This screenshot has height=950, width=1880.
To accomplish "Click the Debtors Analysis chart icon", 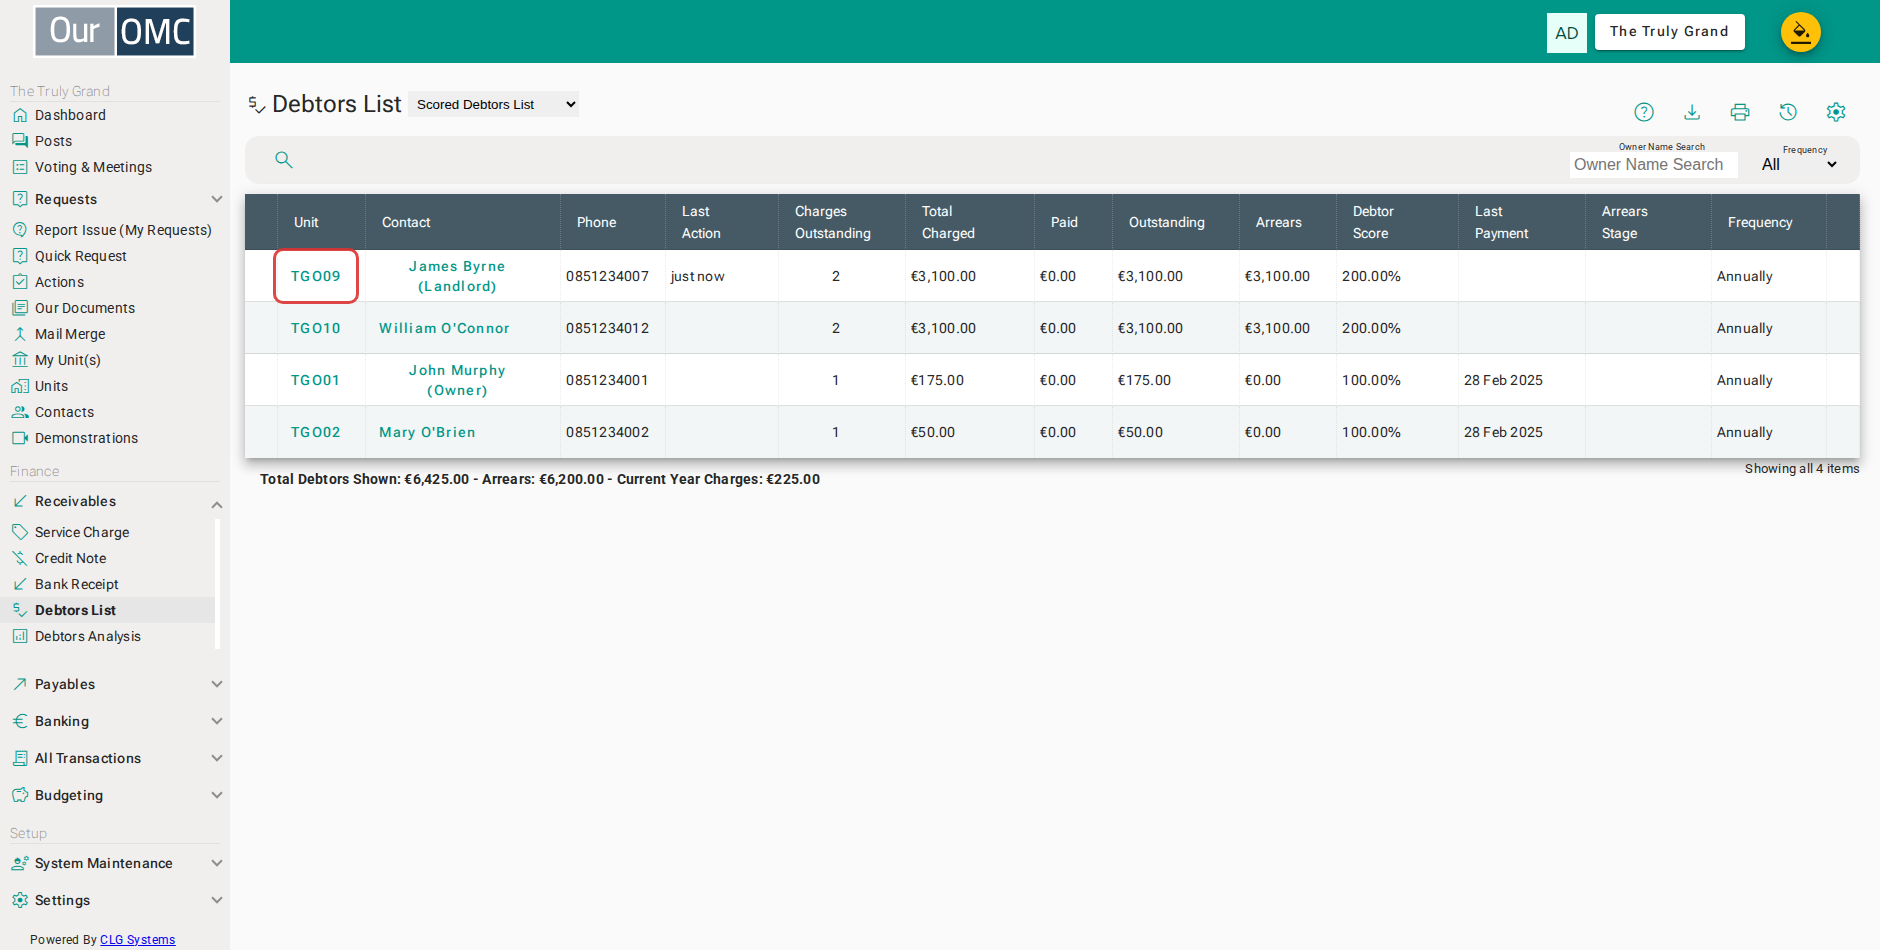I will click(x=20, y=636).
